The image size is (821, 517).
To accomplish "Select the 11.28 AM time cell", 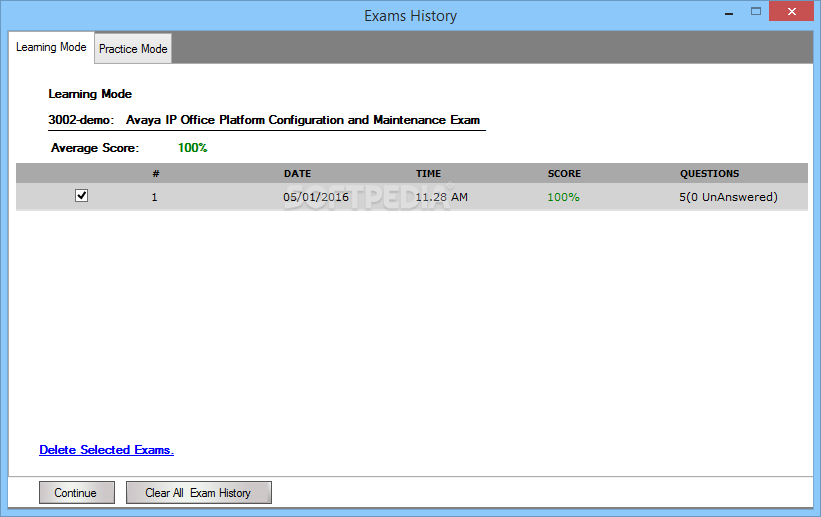I will pos(441,197).
